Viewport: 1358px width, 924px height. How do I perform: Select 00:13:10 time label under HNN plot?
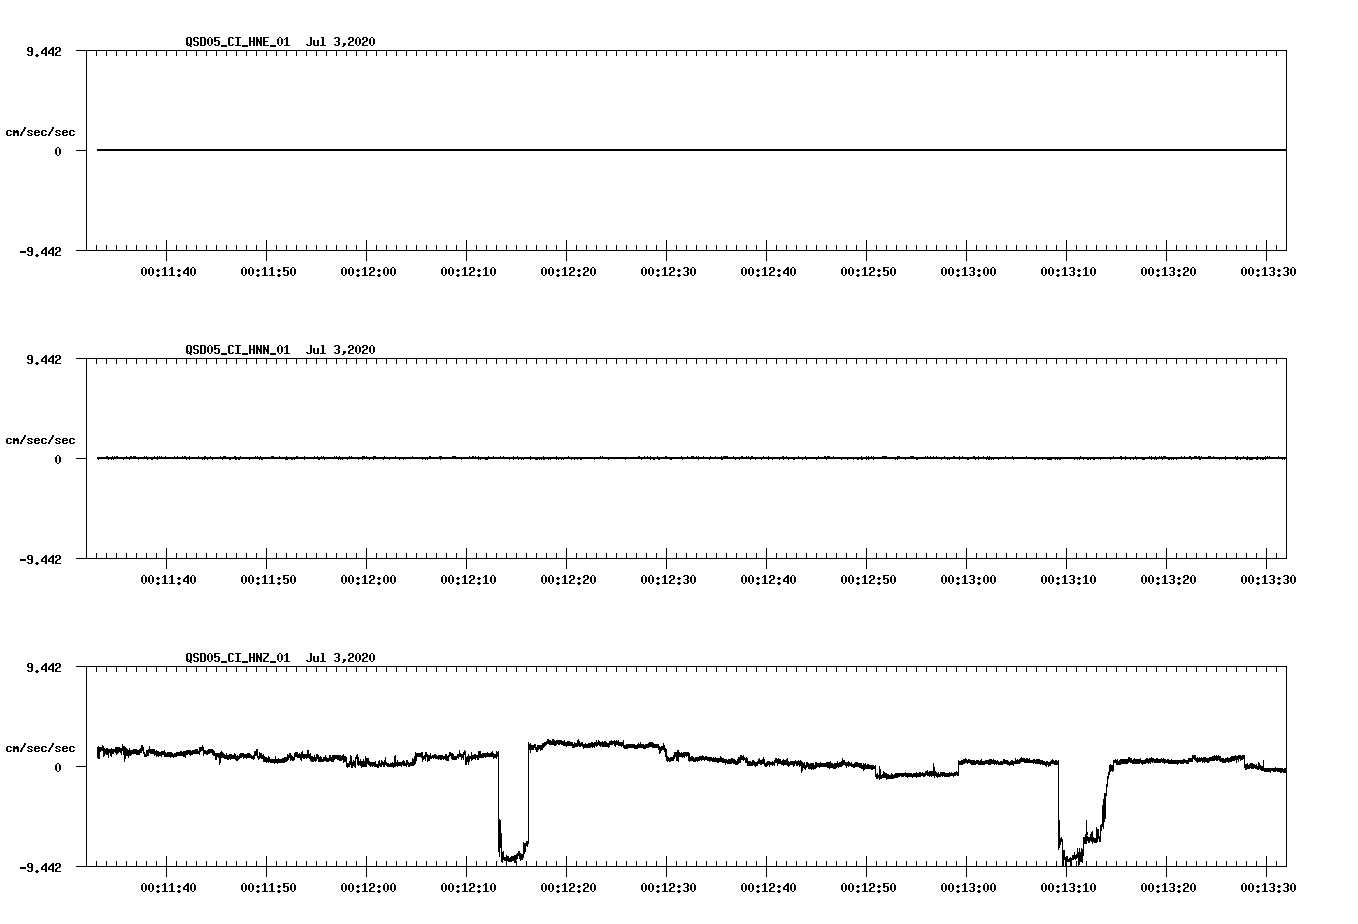1068,580
